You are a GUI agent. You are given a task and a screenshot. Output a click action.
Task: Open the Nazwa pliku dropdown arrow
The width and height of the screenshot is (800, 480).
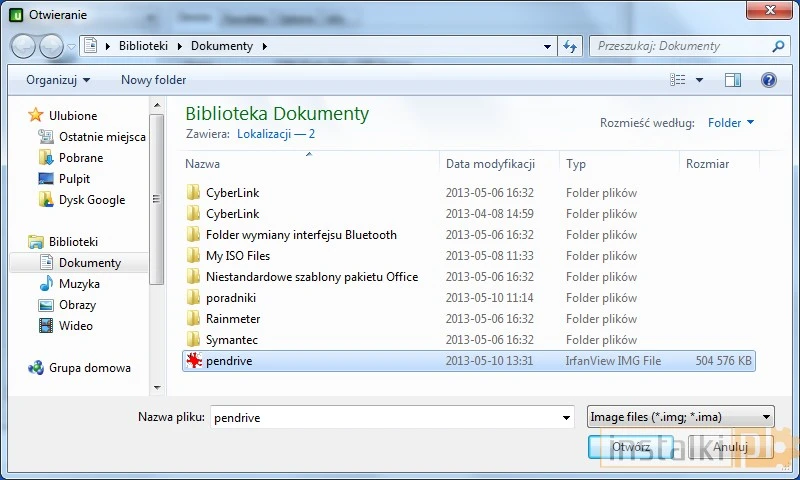pos(566,417)
